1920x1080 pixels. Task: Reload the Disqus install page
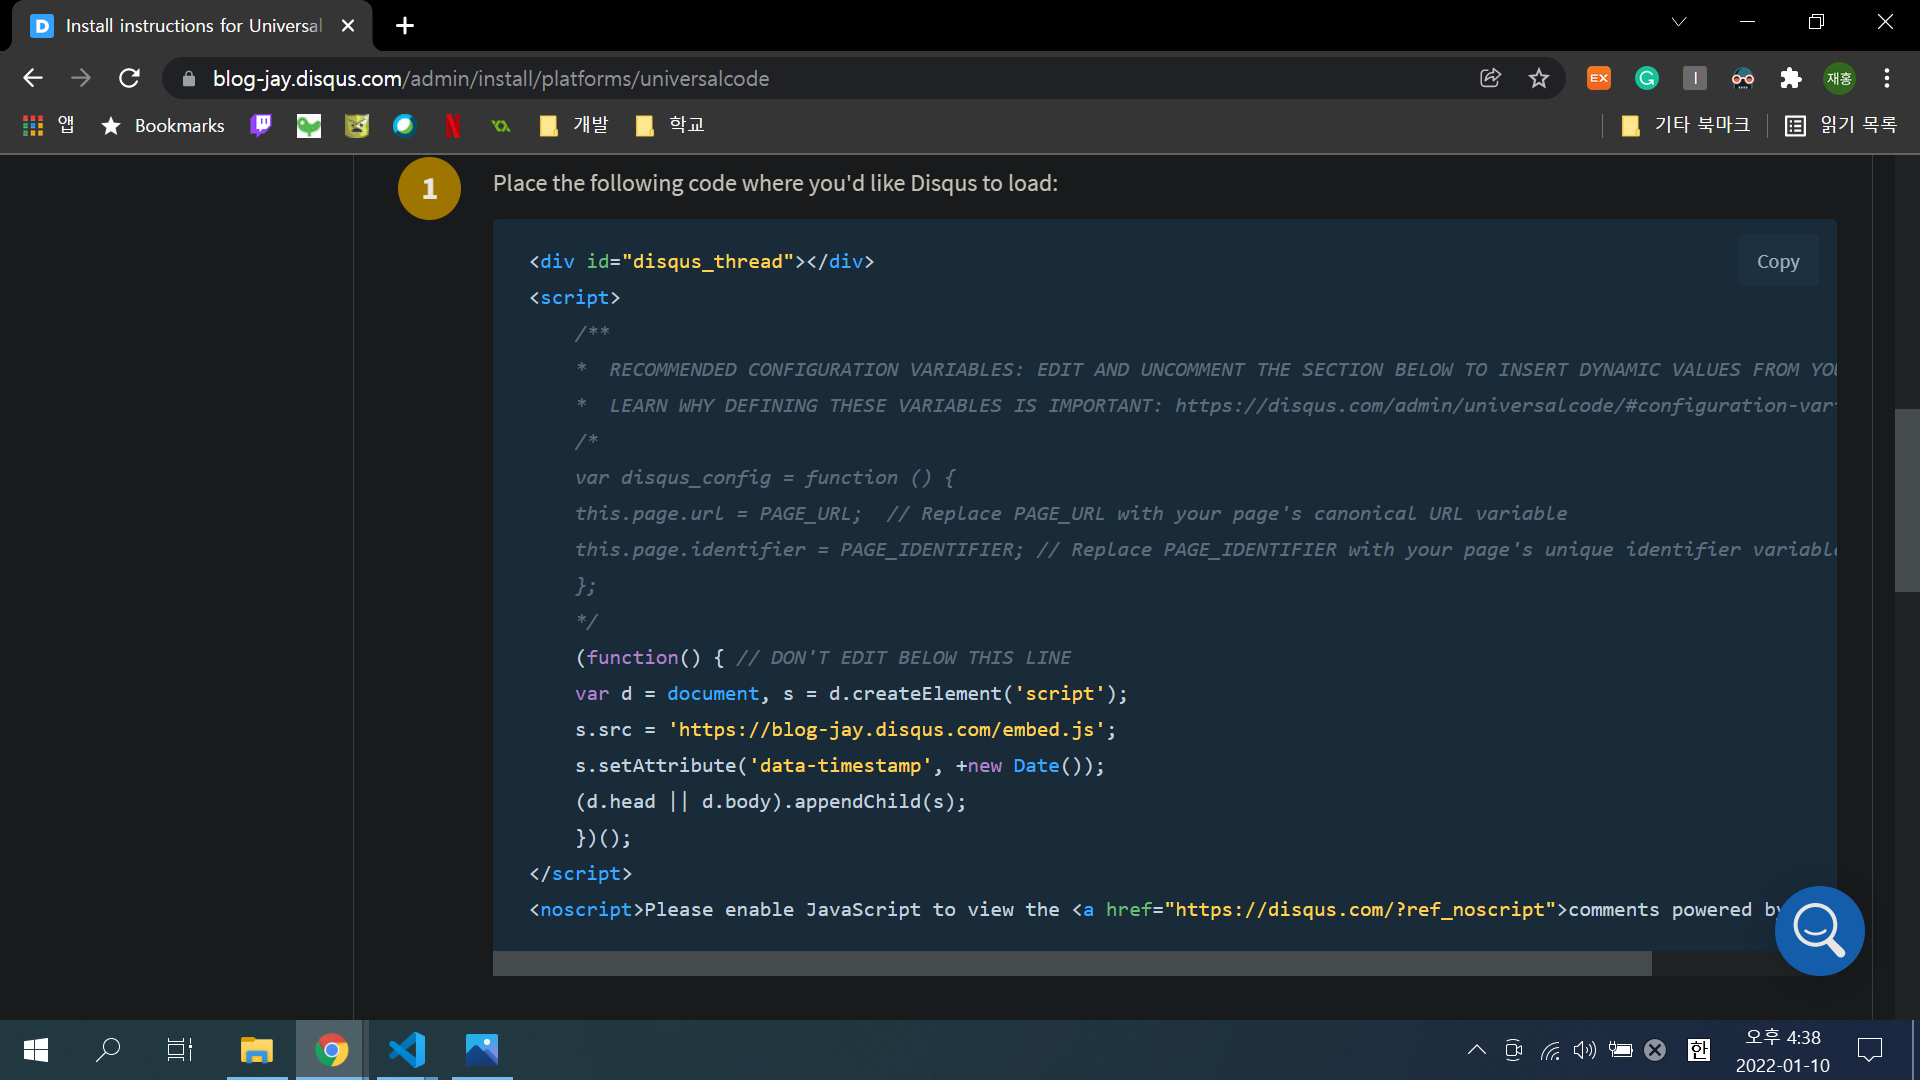pyautogui.click(x=129, y=78)
